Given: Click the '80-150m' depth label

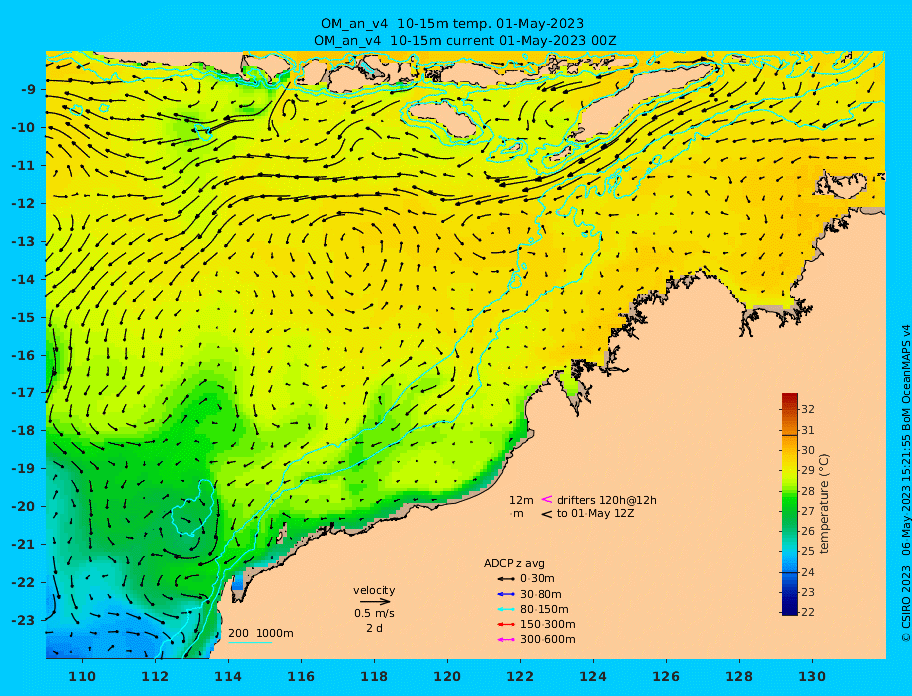Looking at the screenshot, I should point(544,609).
